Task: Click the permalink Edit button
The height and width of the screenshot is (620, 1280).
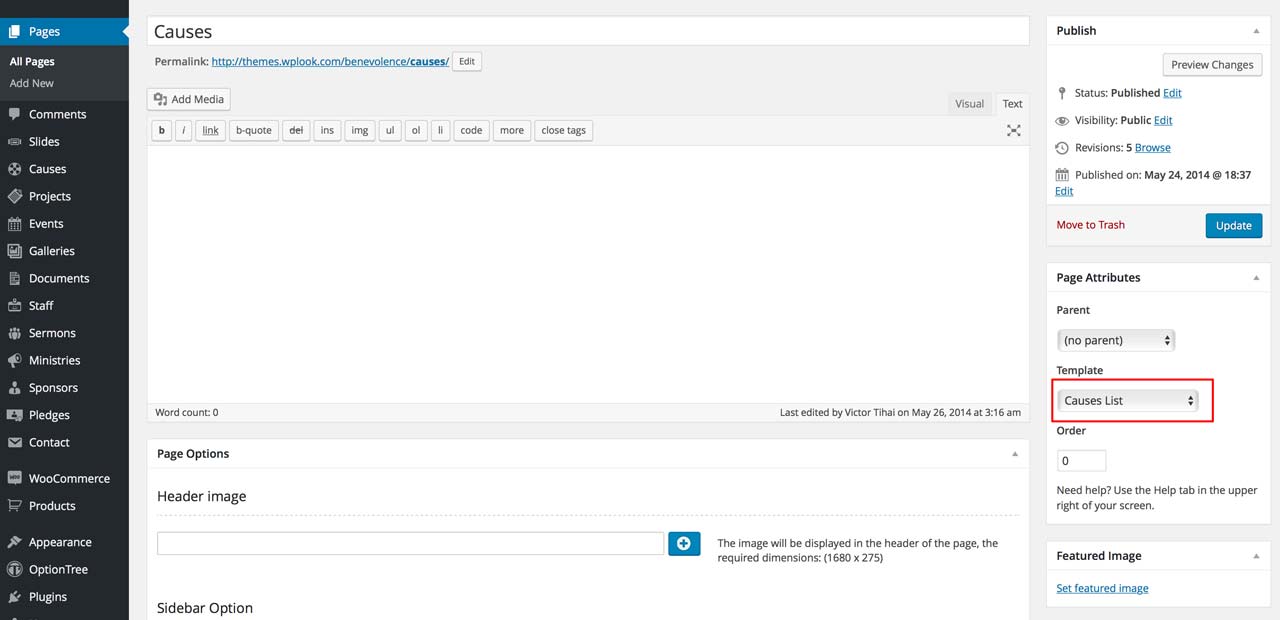Action: pos(467,61)
